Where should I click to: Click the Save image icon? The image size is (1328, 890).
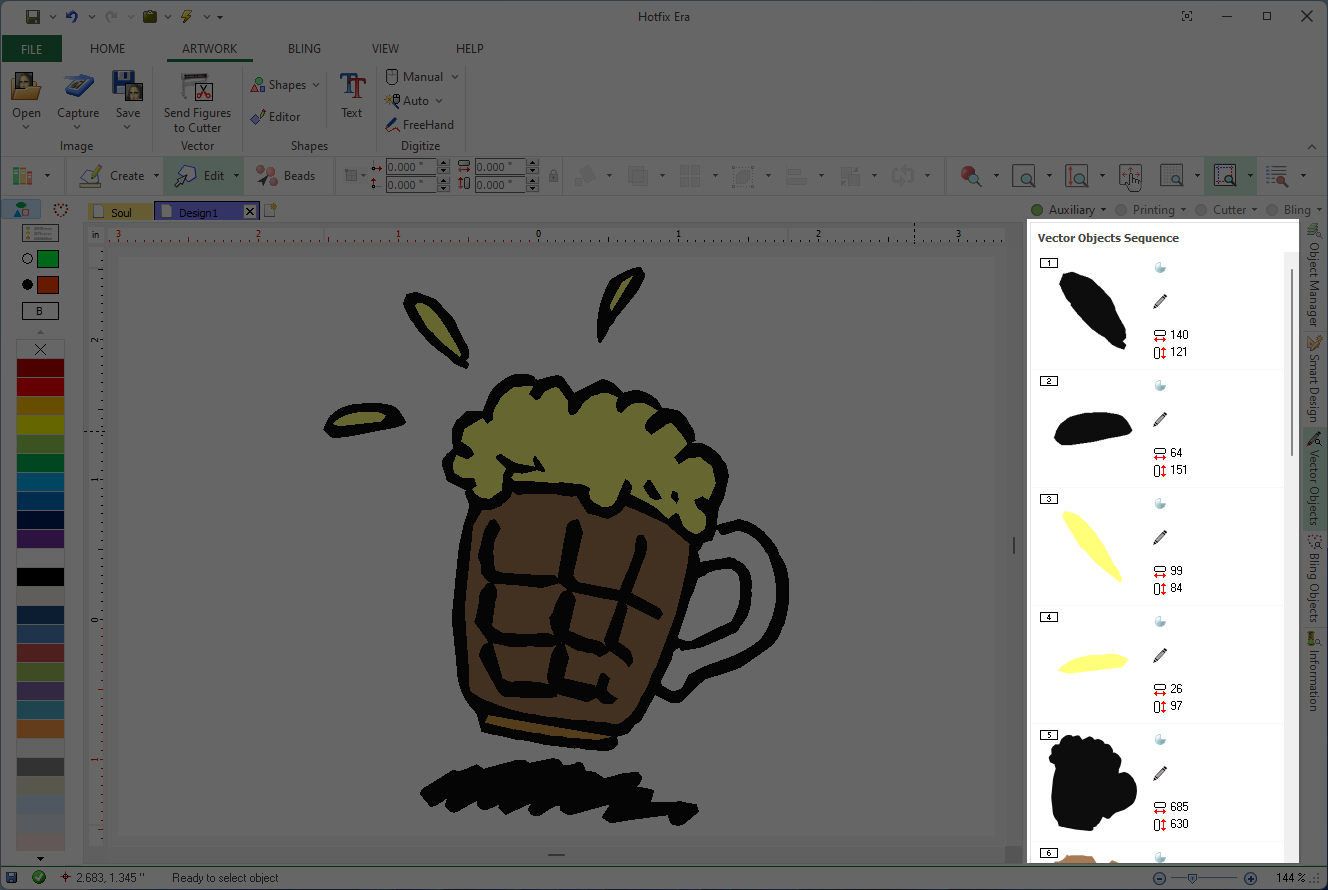coord(127,87)
